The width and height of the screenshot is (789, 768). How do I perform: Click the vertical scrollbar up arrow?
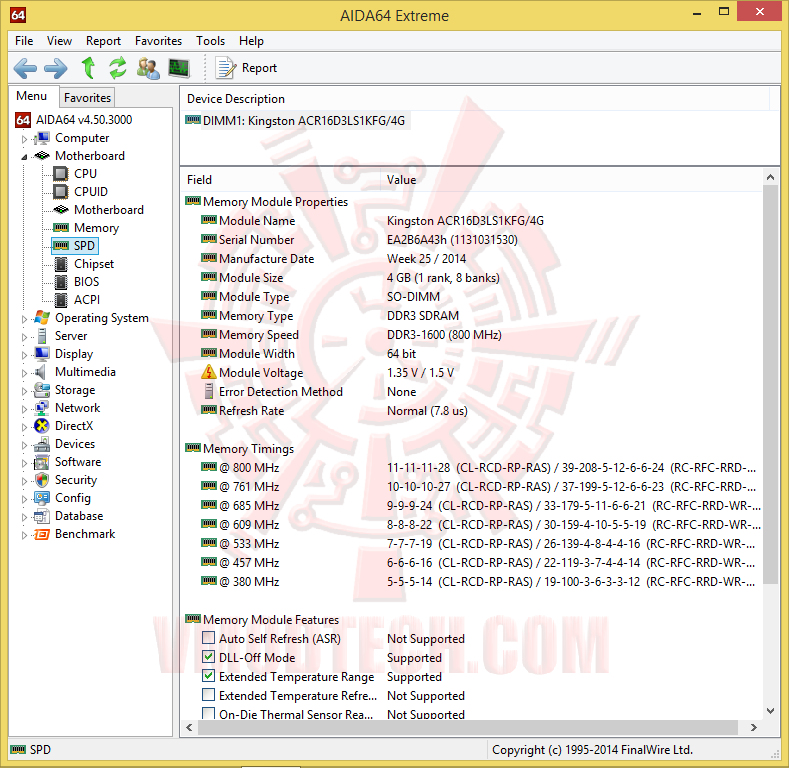click(x=770, y=177)
